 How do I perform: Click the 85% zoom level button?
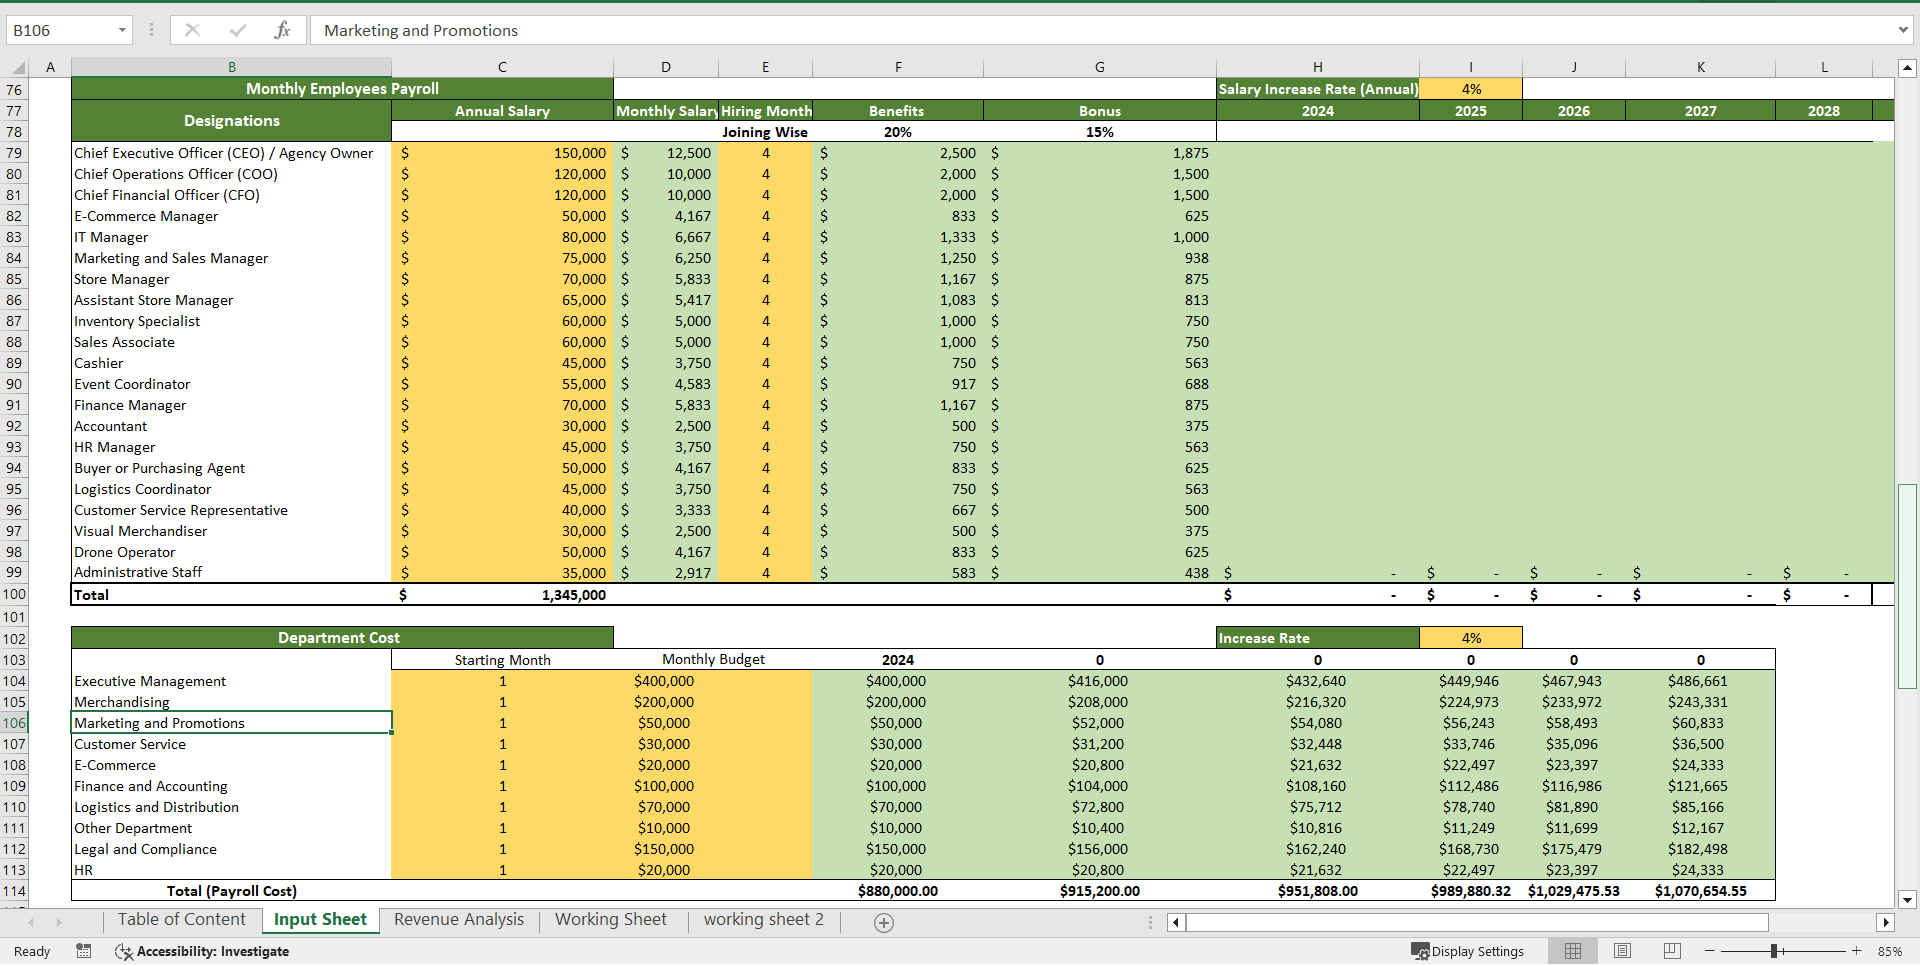pos(1889,951)
